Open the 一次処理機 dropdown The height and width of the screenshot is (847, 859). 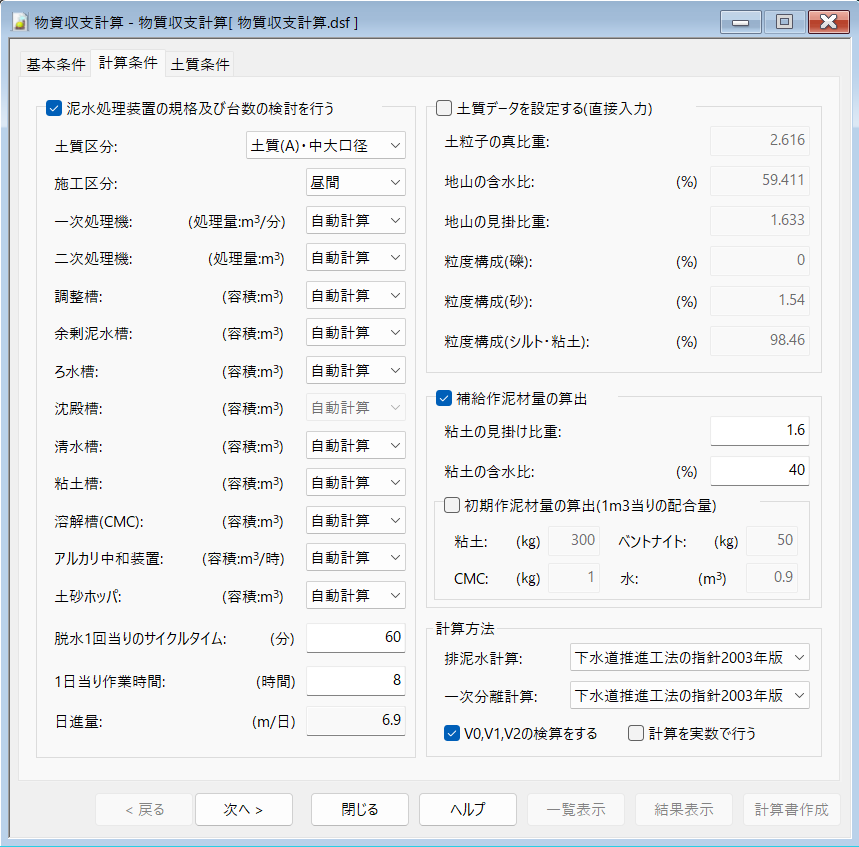tap(355, 221)
